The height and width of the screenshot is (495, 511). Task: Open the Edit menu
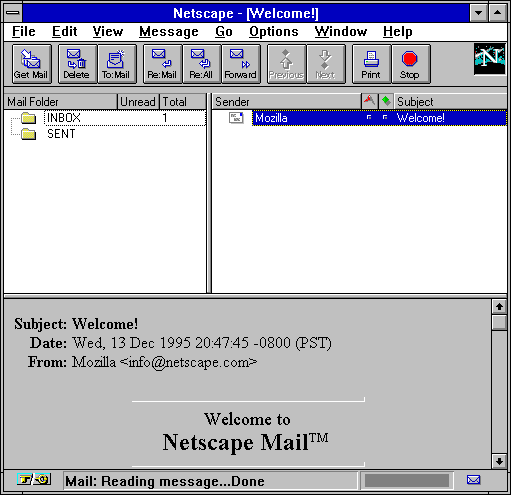(65, 32)
